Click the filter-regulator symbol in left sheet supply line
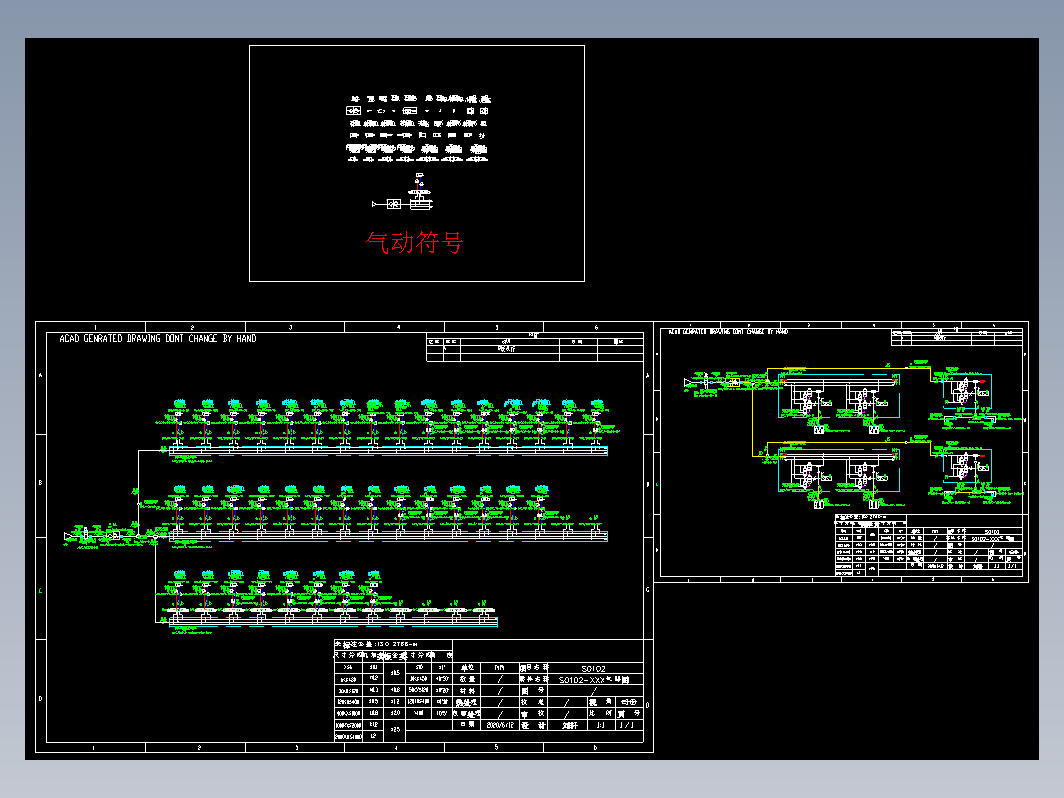 [115, 536]
